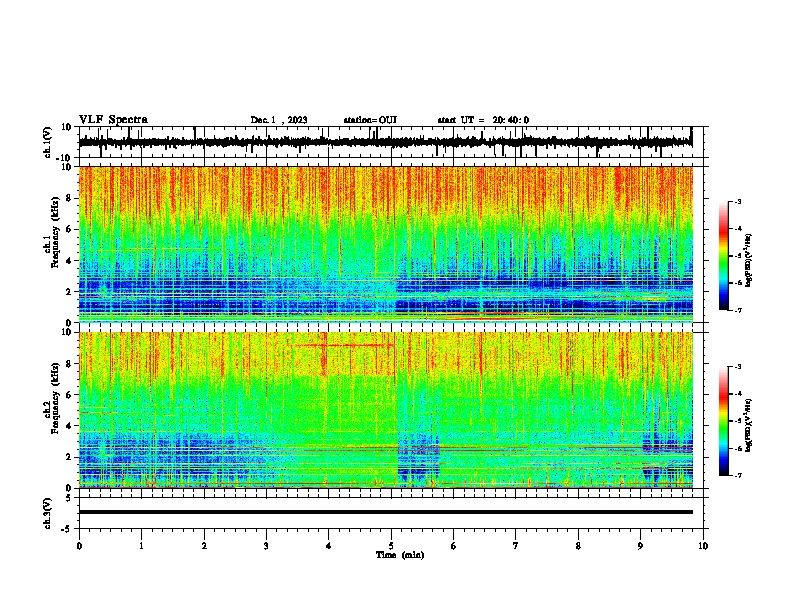Image resolution: width=792 pixels, height=612 pixels.
Task: Click the time axis tick label "4"
Action: (x=329, y=546)
